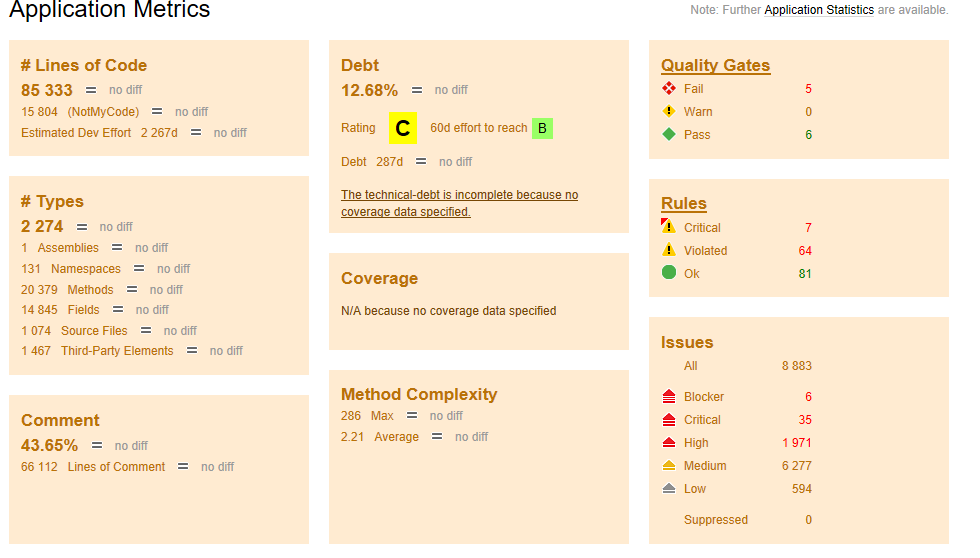Click the 15 804 NotMyCode value

[39, 112]
